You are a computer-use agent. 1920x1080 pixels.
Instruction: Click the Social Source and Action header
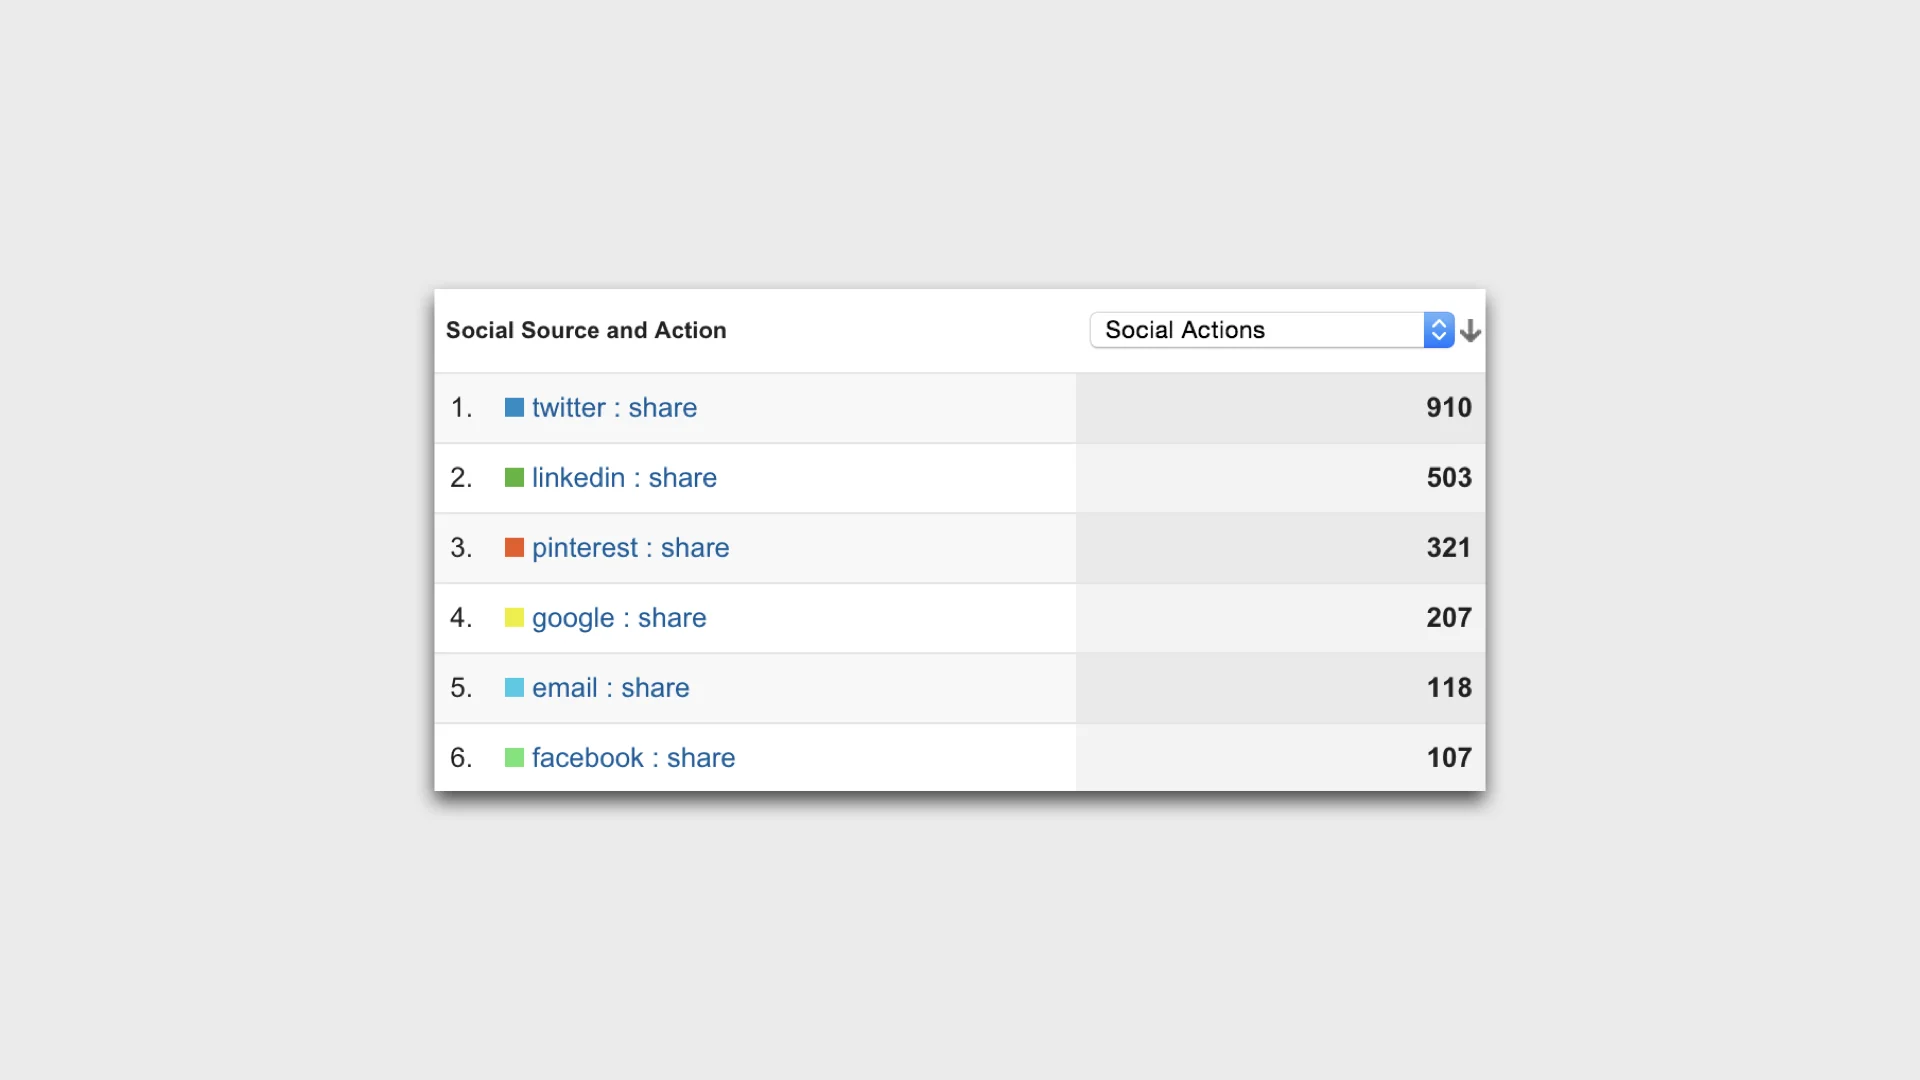(x=586, y=330)
